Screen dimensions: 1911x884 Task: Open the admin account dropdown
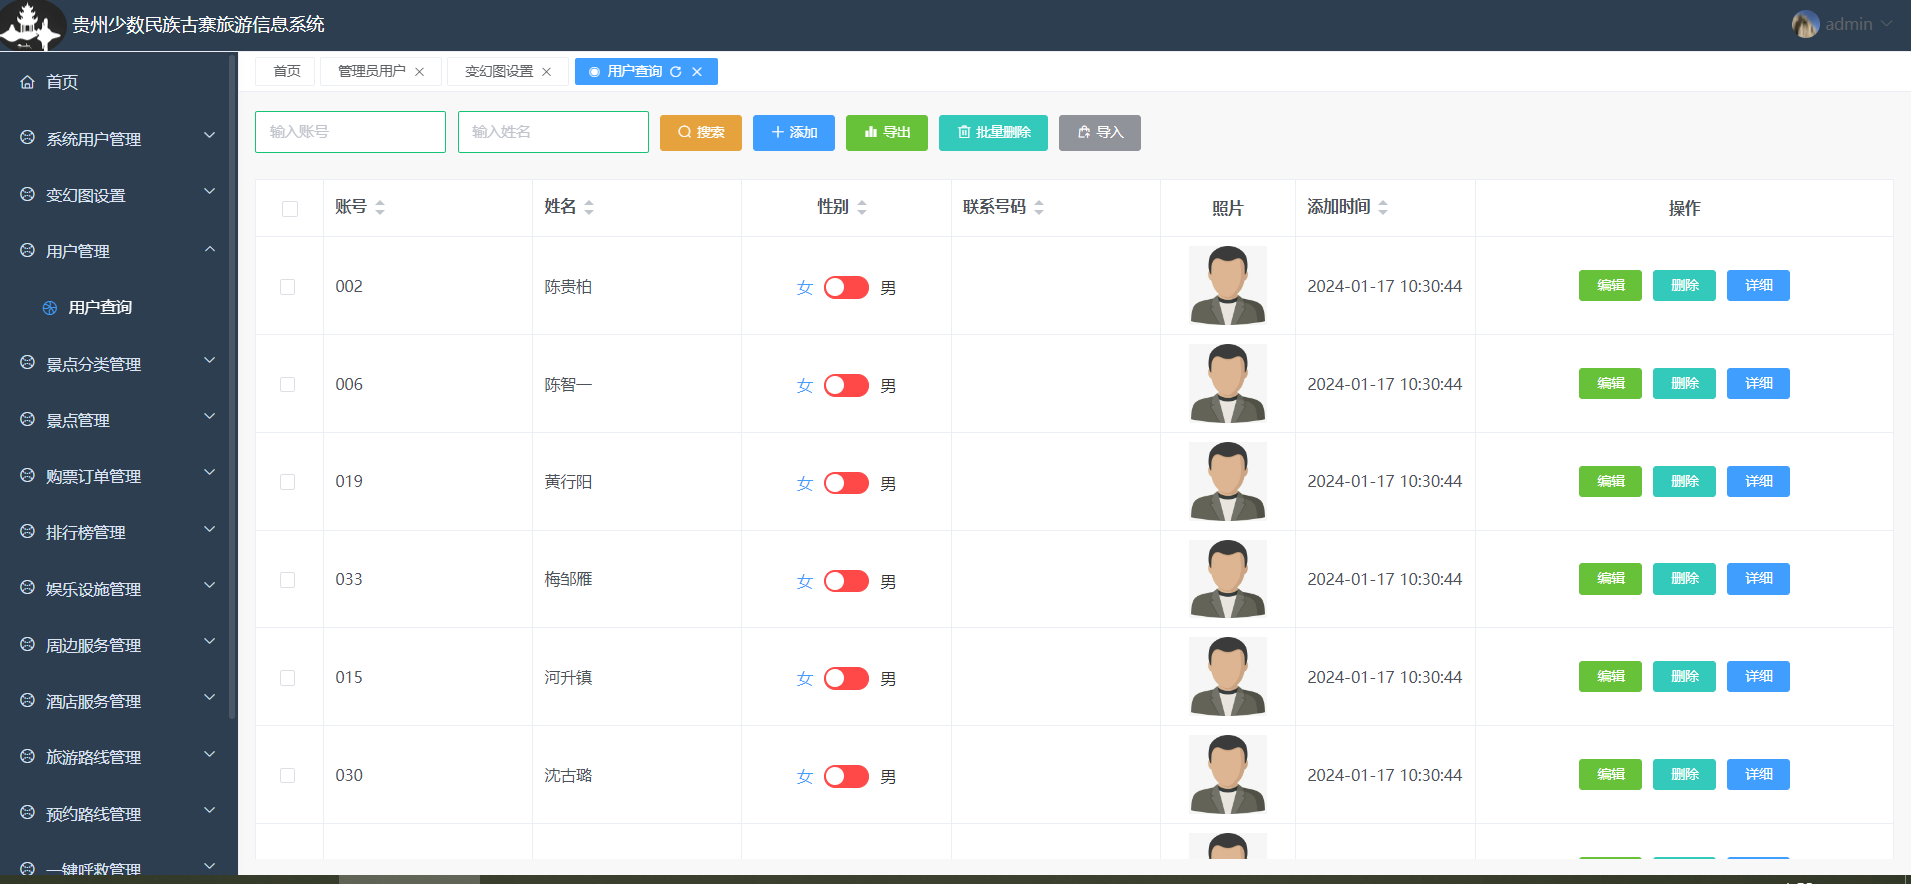point(1886,24)
